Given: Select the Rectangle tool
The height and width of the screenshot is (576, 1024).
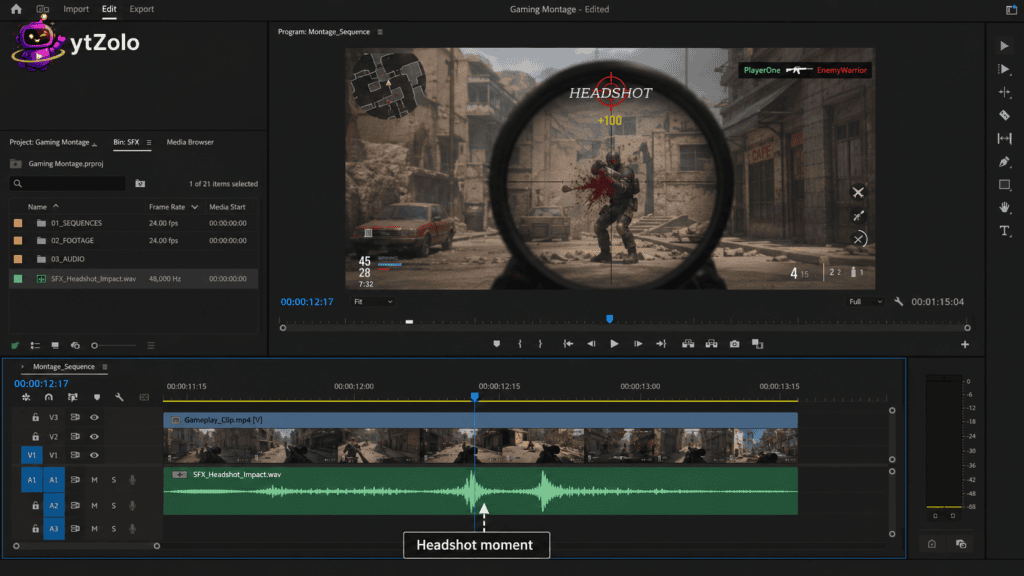Looking at the screenshot, I should pyautogui.click(x=1004, y=185).
